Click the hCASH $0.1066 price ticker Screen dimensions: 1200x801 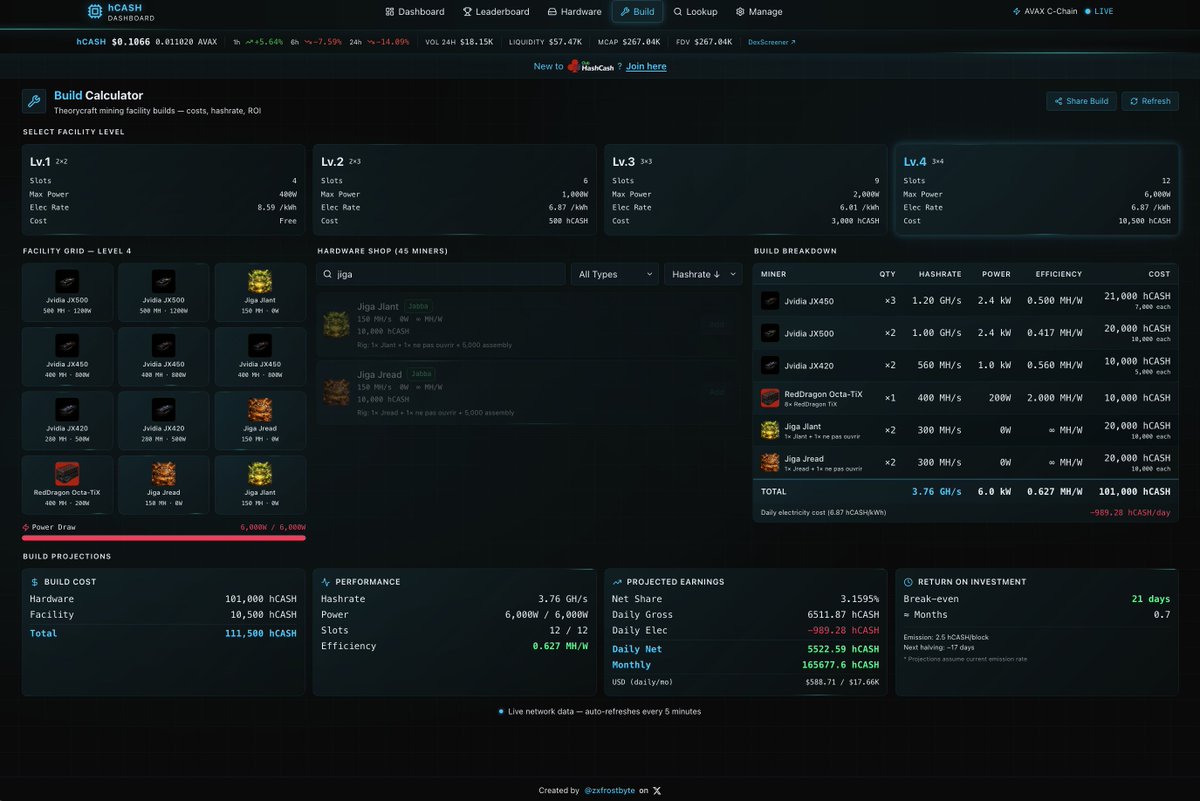click(x=114, y=42)
